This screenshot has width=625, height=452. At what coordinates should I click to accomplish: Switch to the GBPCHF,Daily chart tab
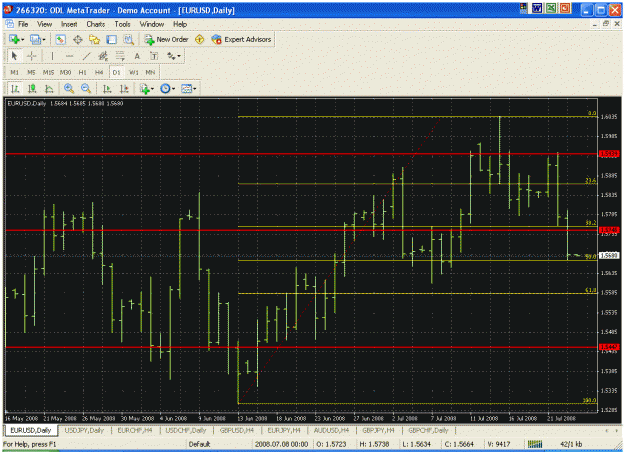pyautogui.click(x=428, y=430)
